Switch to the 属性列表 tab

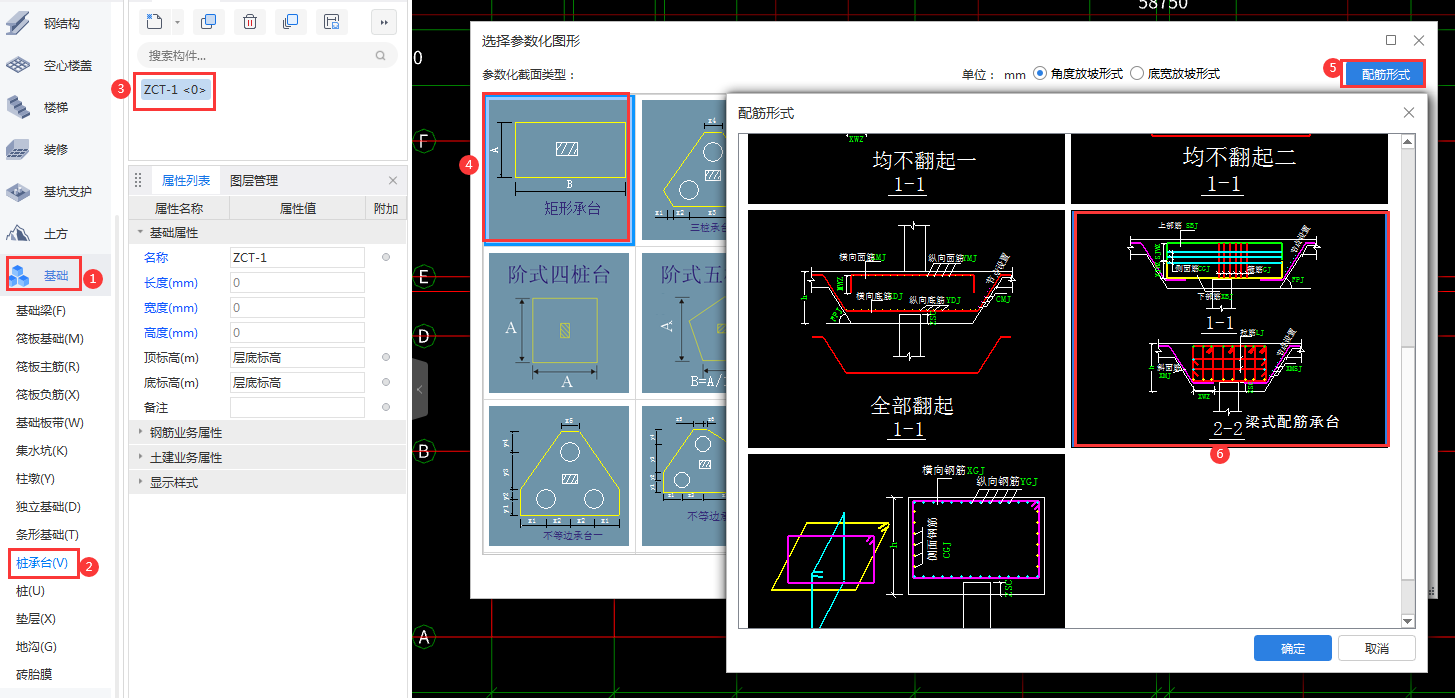pos(186,181)
